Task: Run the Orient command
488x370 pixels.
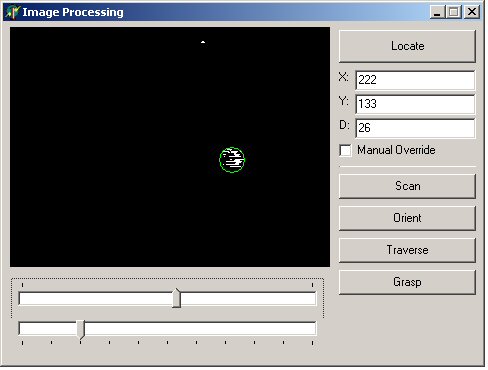Action: (x=407, y=218)
